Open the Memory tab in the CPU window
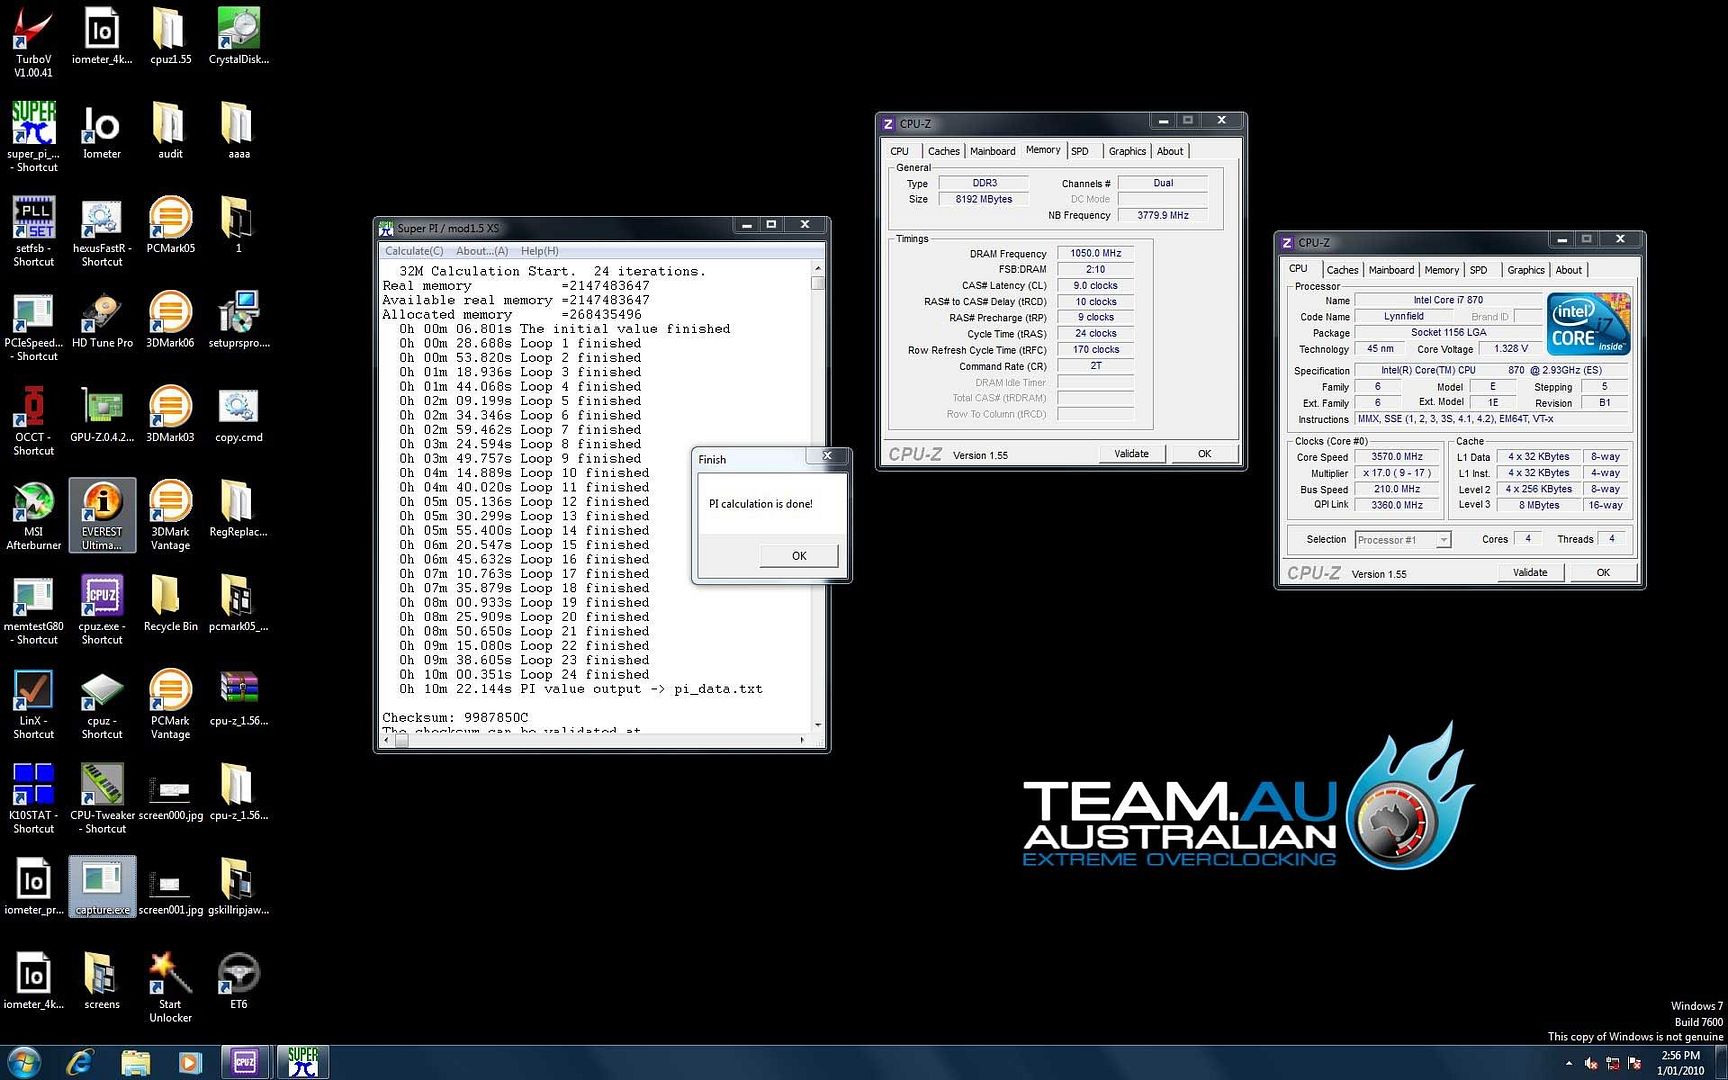Image resolution: width=1728 pixels, height=1080 pixels. coord(1441,270)
